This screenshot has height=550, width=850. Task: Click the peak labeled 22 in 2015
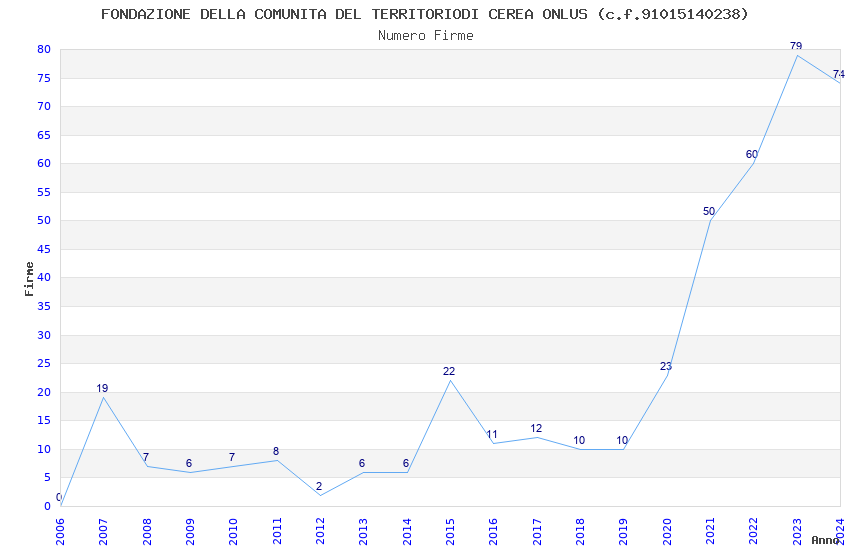[450, 380]
